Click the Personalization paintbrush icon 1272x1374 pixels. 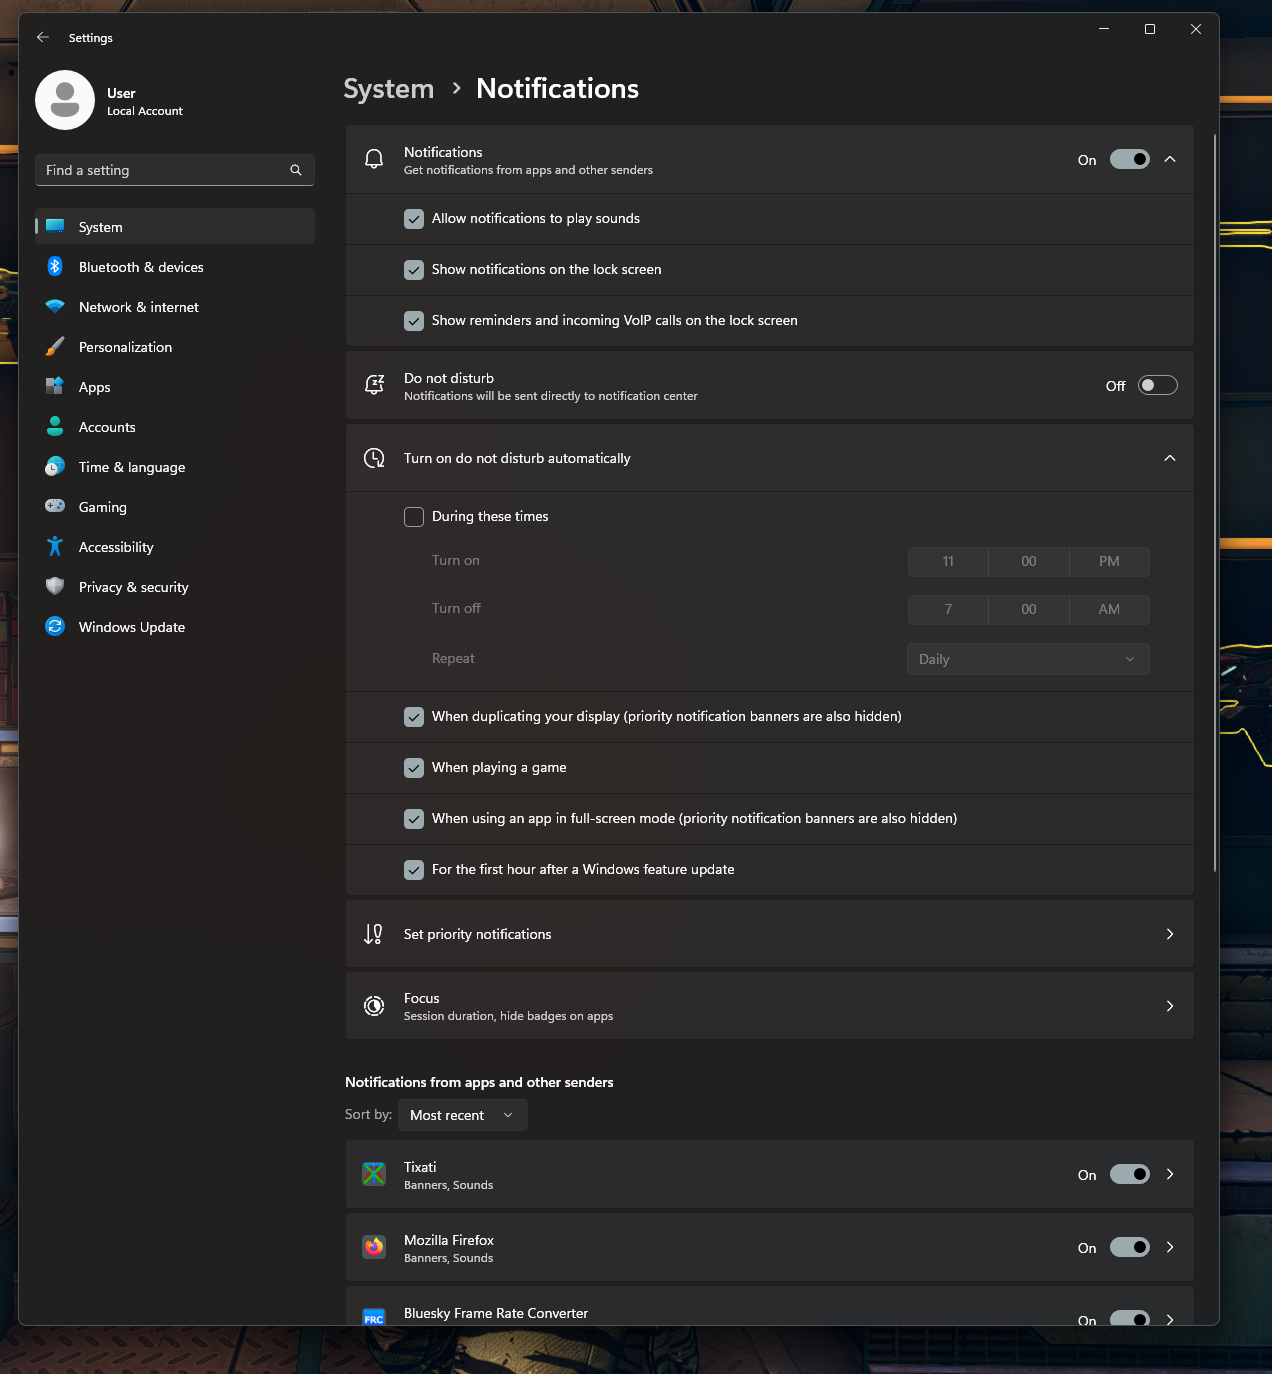click(55, 347)
